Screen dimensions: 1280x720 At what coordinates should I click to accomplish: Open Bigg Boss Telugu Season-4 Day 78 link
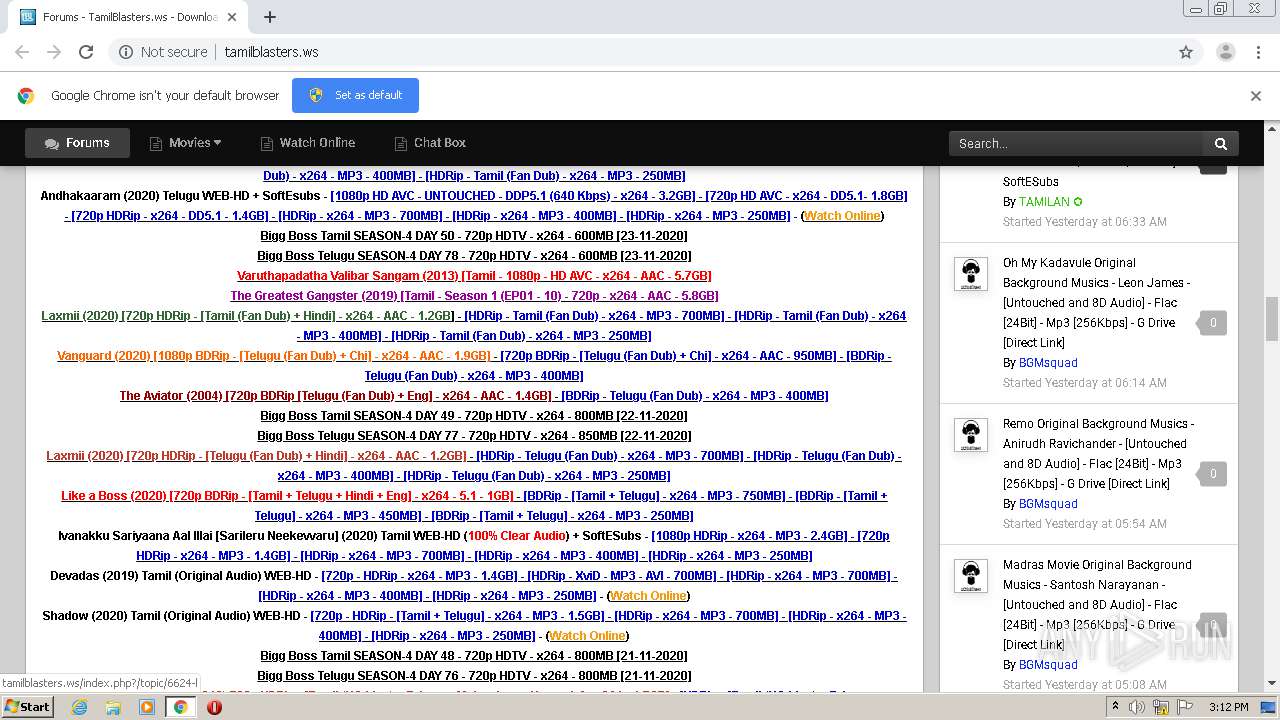tap(474, 256)
